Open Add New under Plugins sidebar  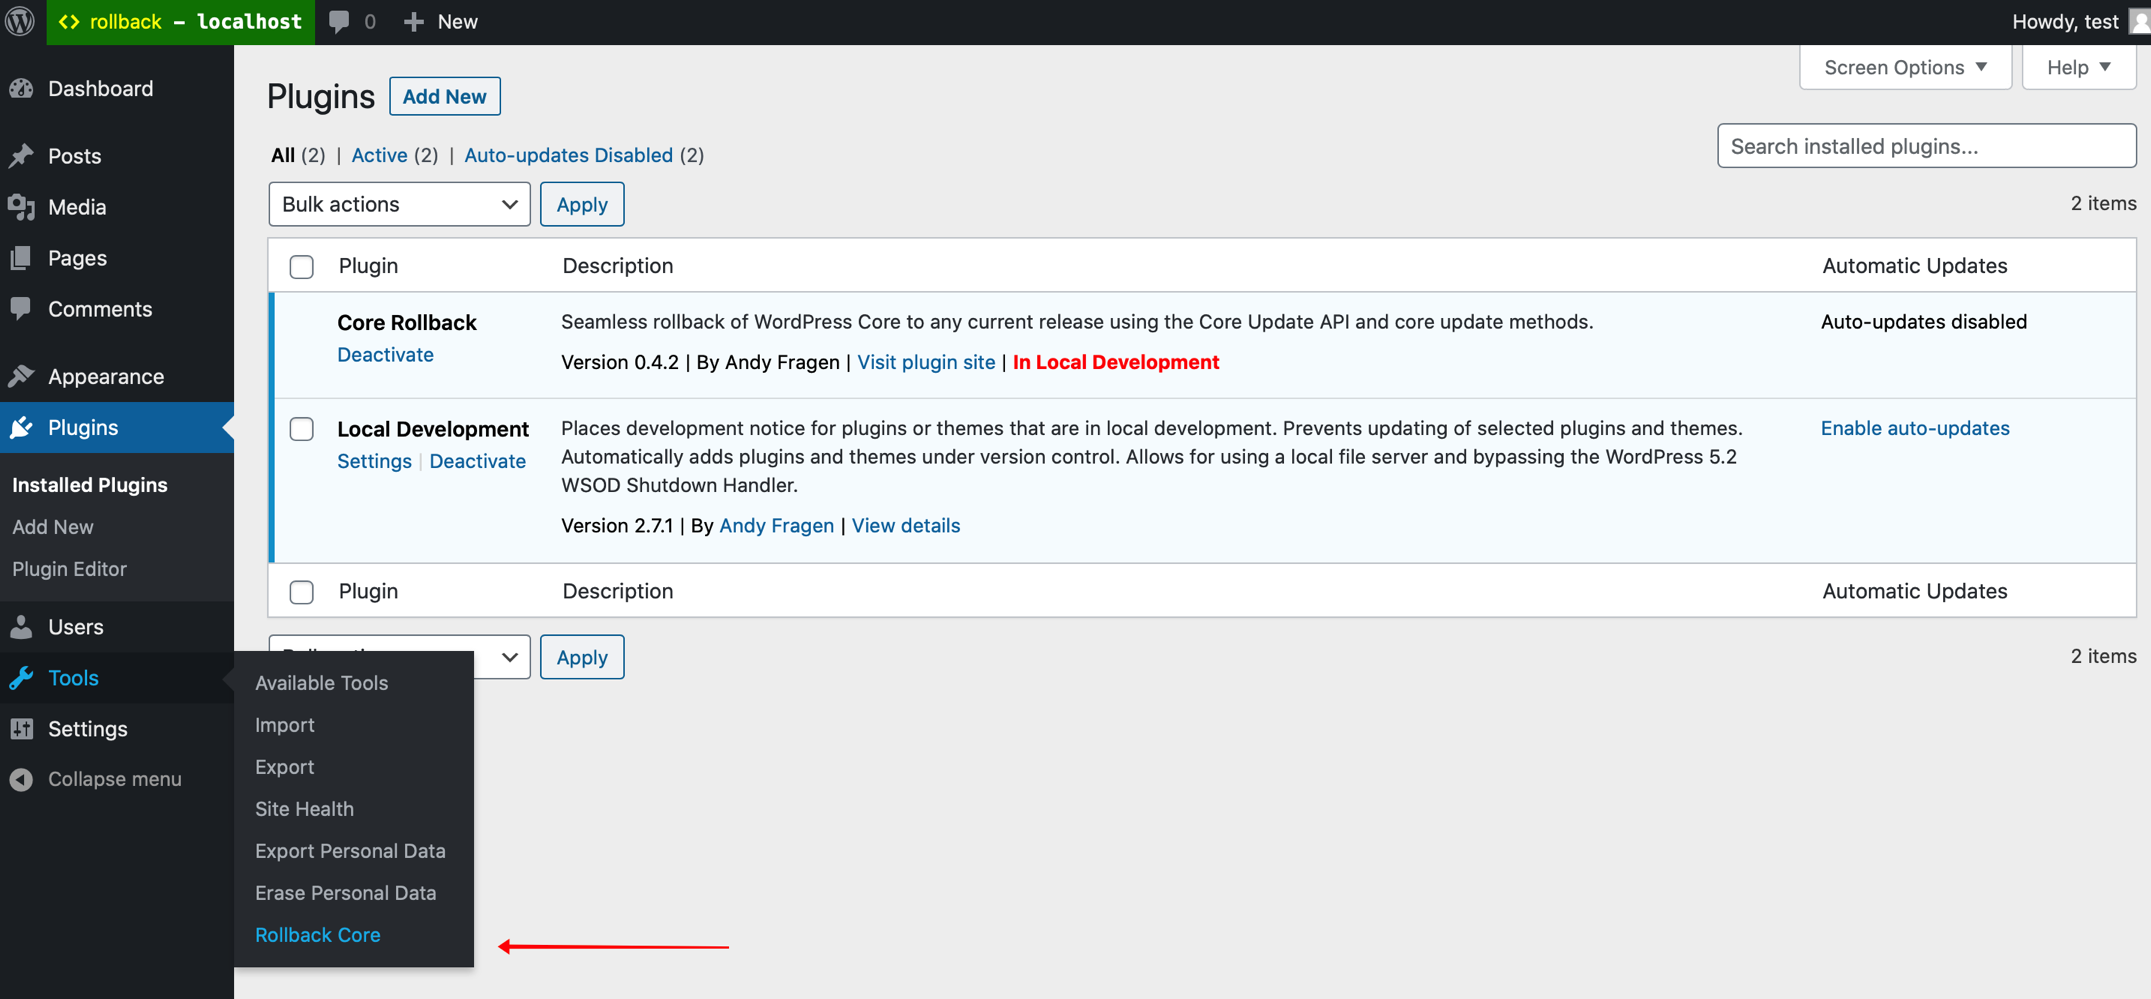click(52, 527)
